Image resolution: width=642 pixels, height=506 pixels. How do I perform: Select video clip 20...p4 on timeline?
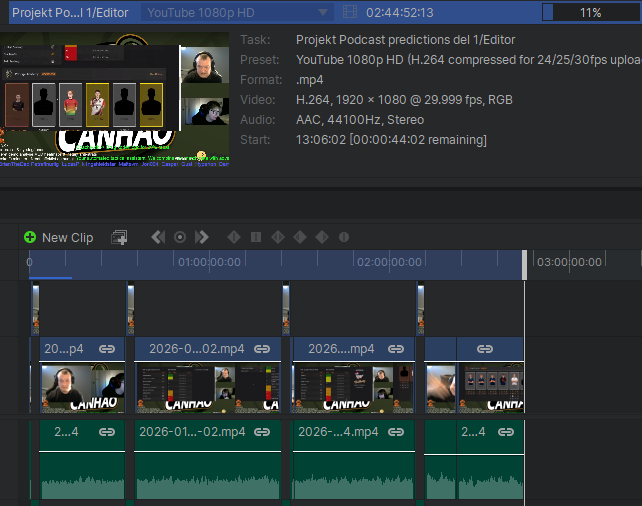82,375
